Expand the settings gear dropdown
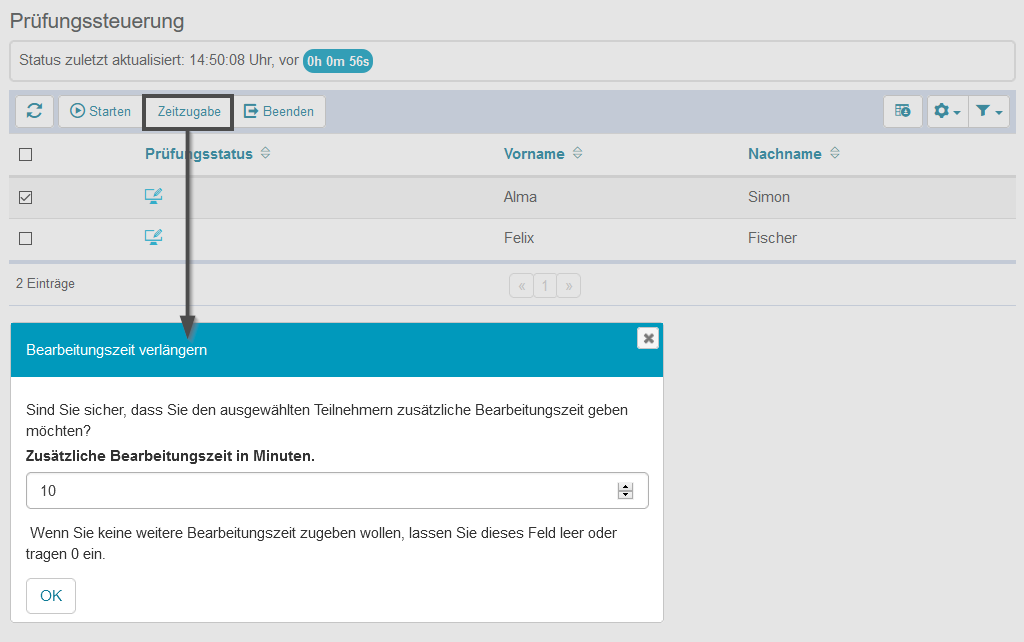 tap(957, 111)
